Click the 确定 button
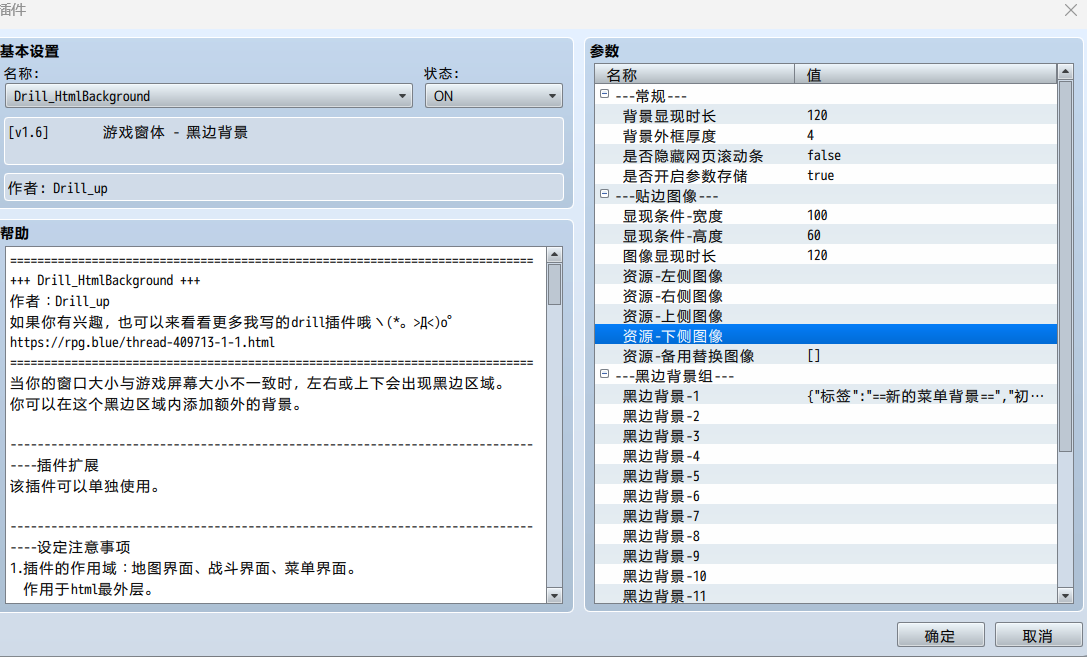 point(940,635)
